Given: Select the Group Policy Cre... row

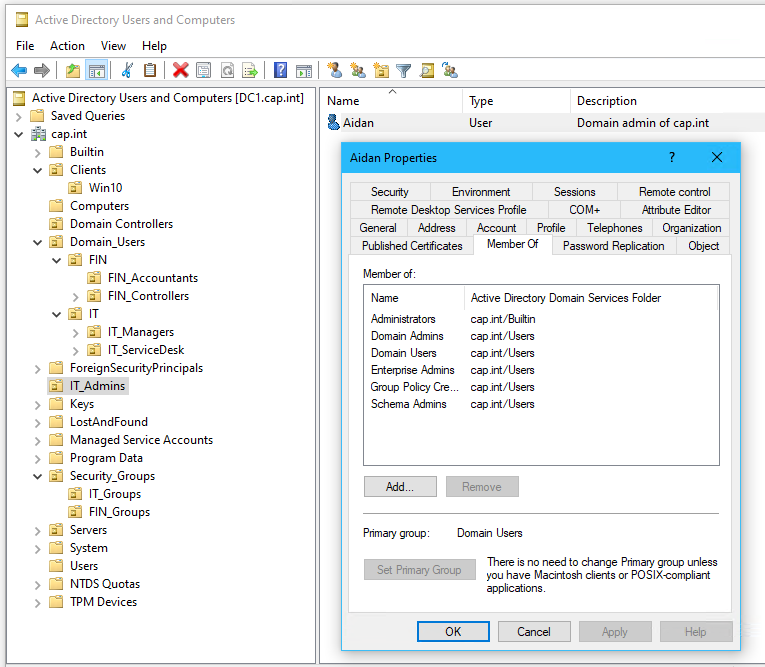Looking at the screenshot, I should [x=541, y=387].
